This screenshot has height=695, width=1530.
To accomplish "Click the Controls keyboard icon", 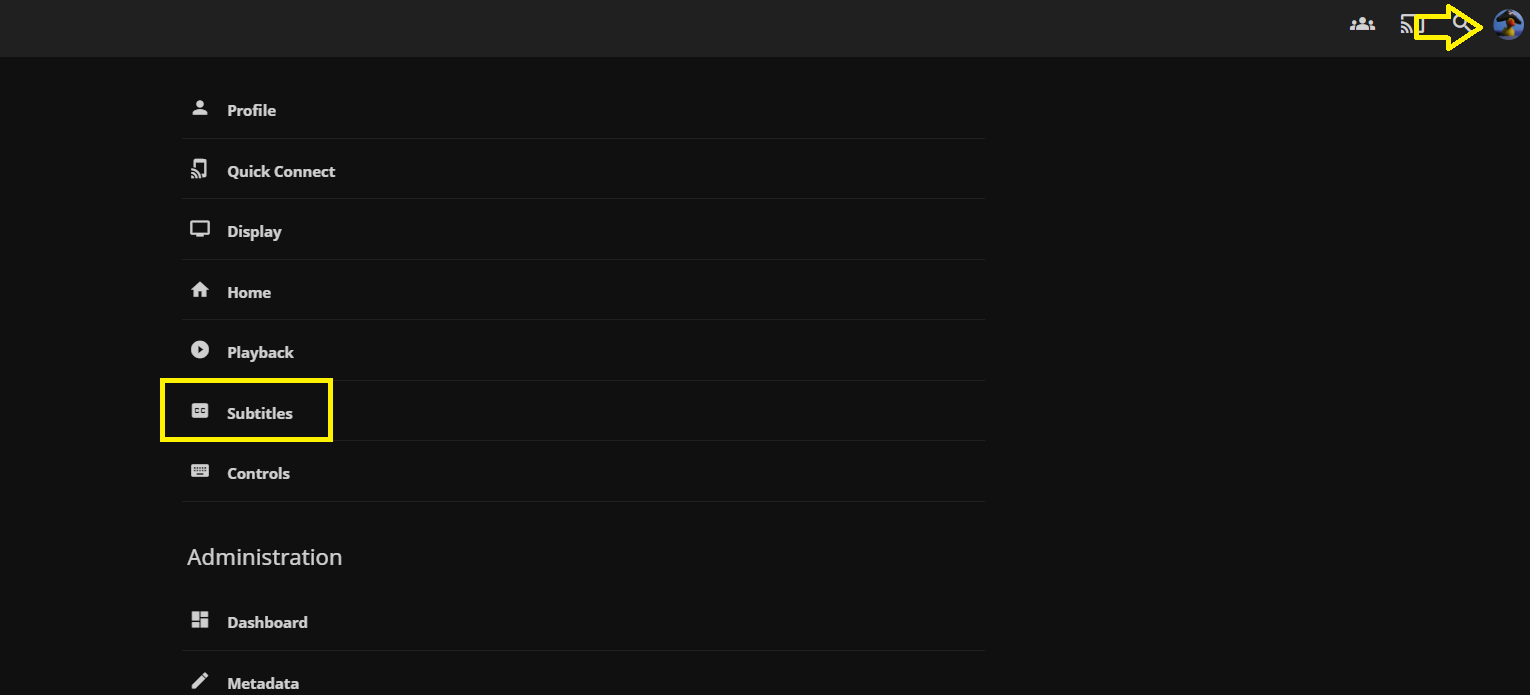I will click(x=200, y=471).
